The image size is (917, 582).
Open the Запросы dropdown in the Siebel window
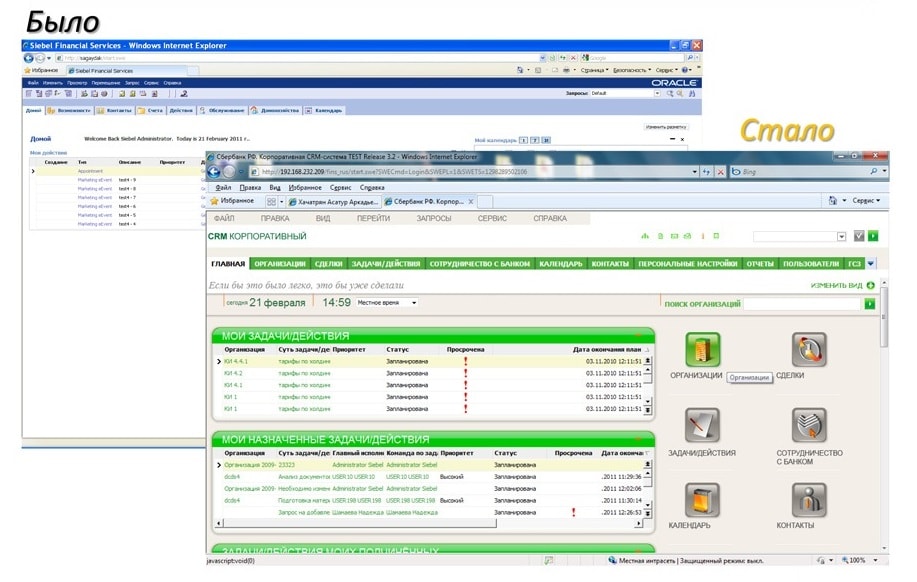point(657,94)
